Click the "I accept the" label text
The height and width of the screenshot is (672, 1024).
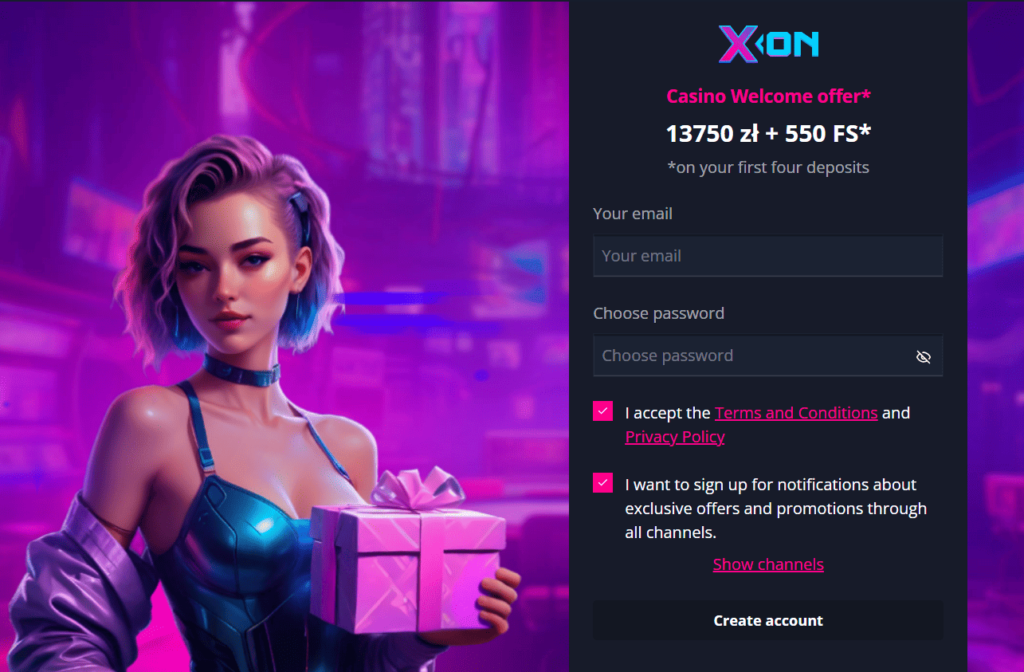pyautogui.click(x=667, y=413)
